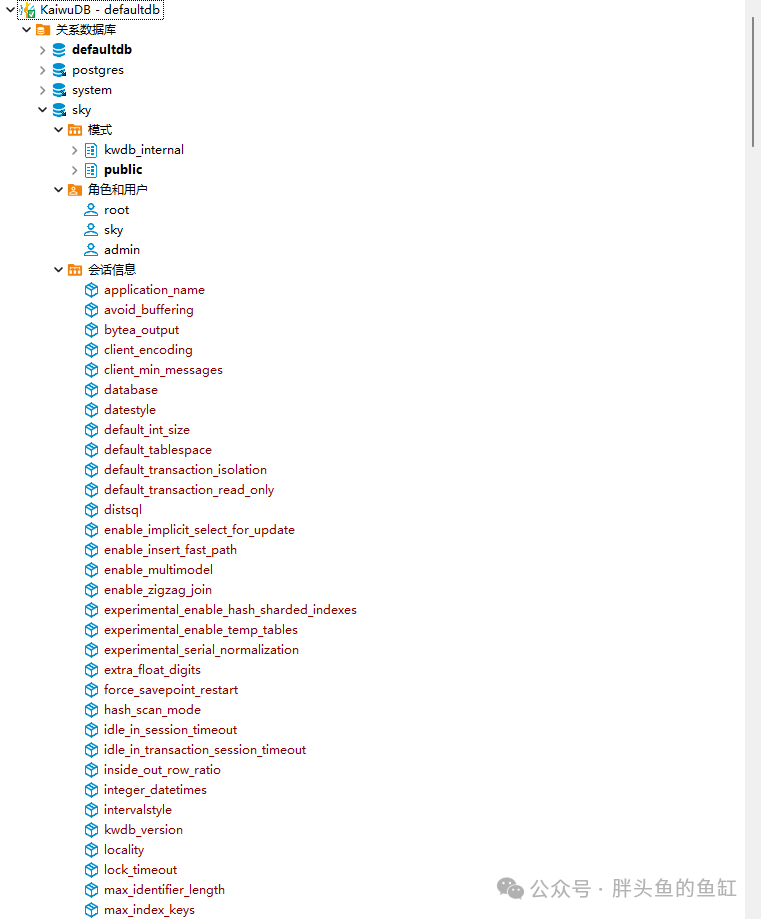Click the kwdb_version parameter icon
Image resolution: width=761 pixels, height=919 pixels.
[91, 830]
